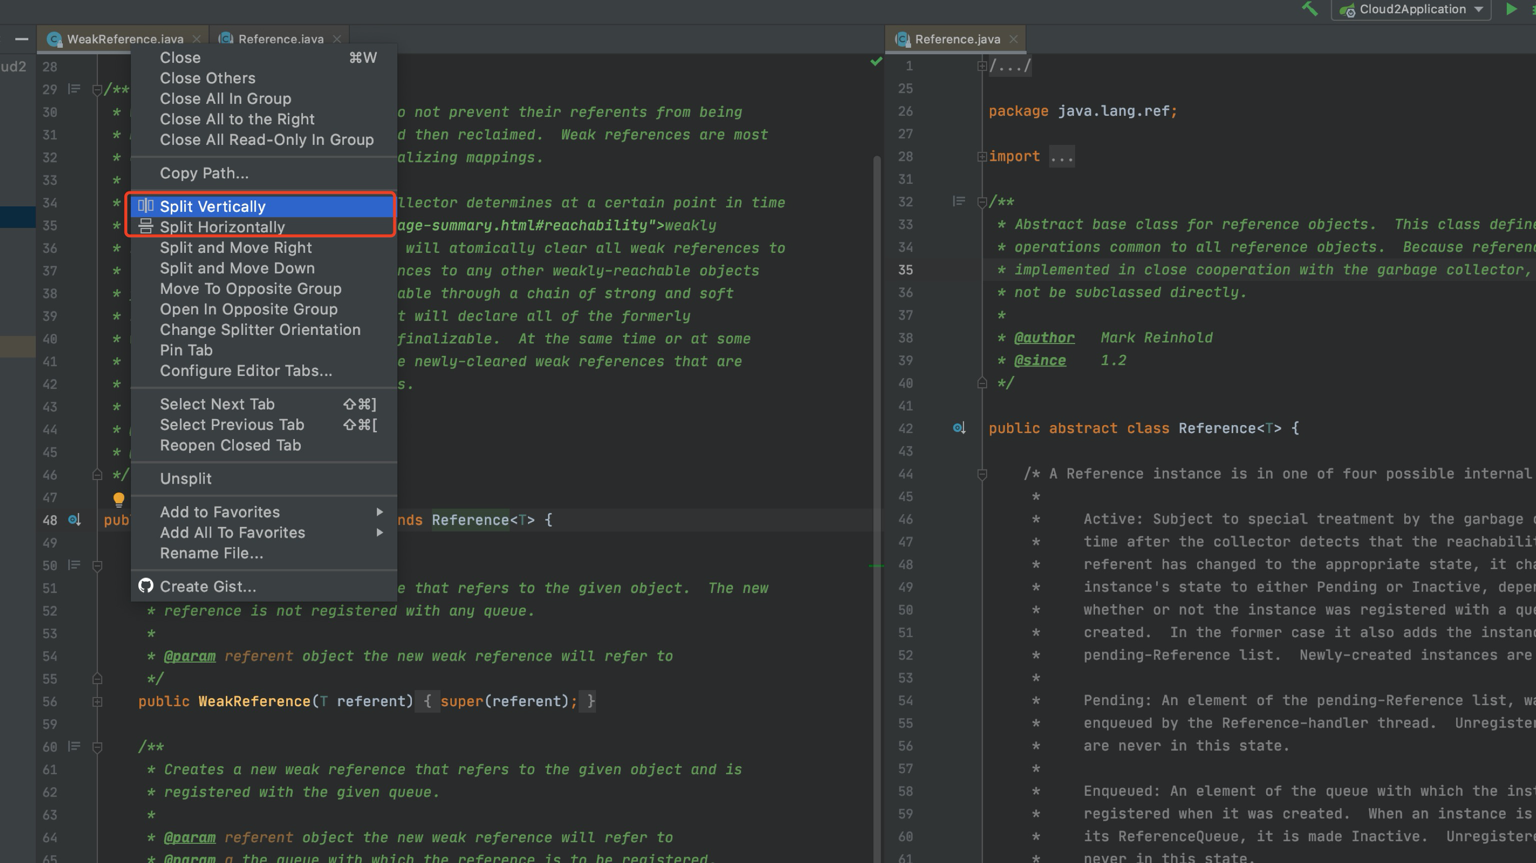Collapse the comment fold marker at line 29
Viewport: 1536px width, 863px height.
click(97, 89)
